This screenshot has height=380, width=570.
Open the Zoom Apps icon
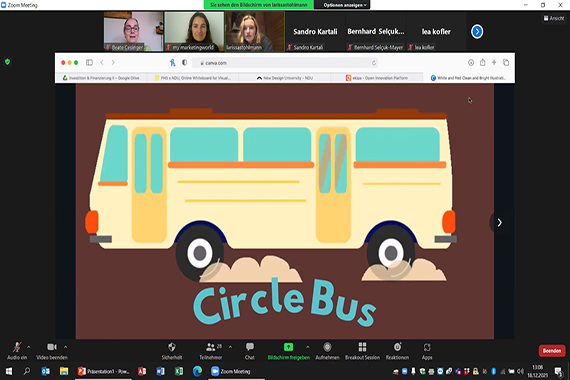(x=427, y=348)
